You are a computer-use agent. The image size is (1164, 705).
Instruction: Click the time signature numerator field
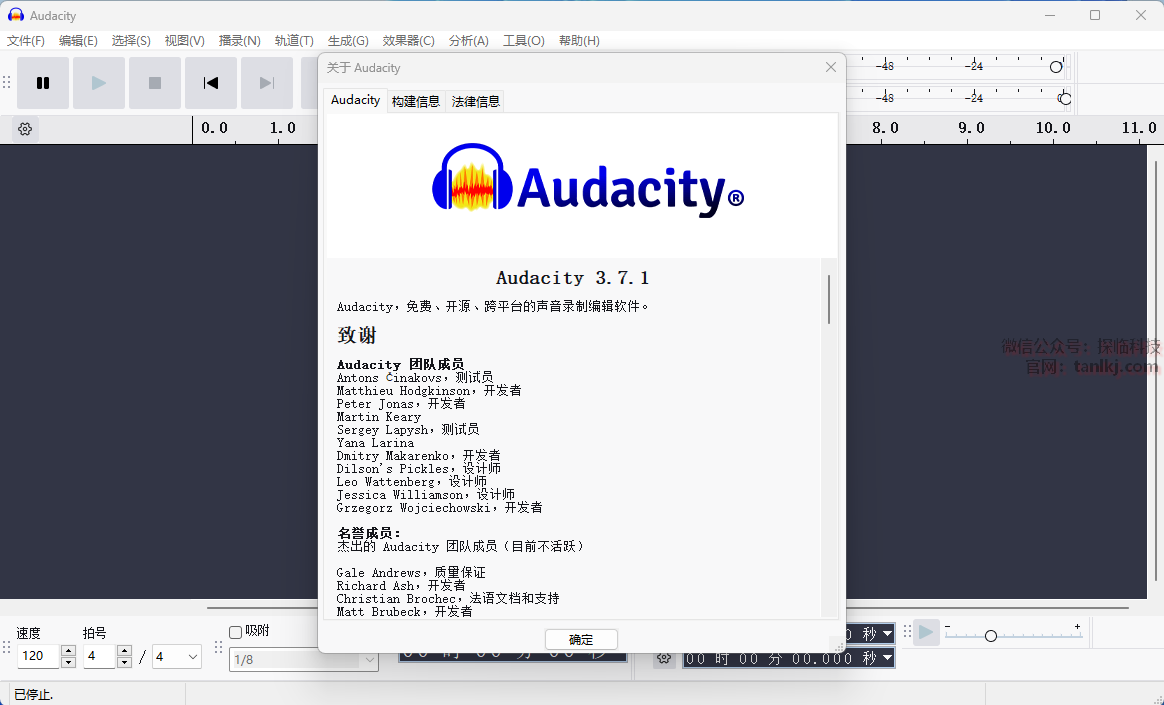pyautogui.click(x=100, y=656)
